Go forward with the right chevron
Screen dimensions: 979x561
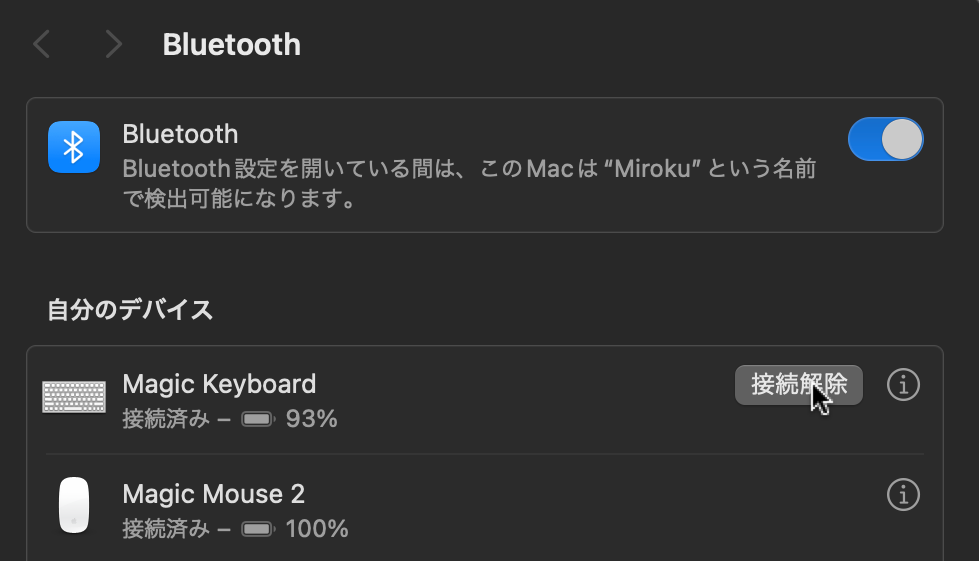[x=113, y=44]
